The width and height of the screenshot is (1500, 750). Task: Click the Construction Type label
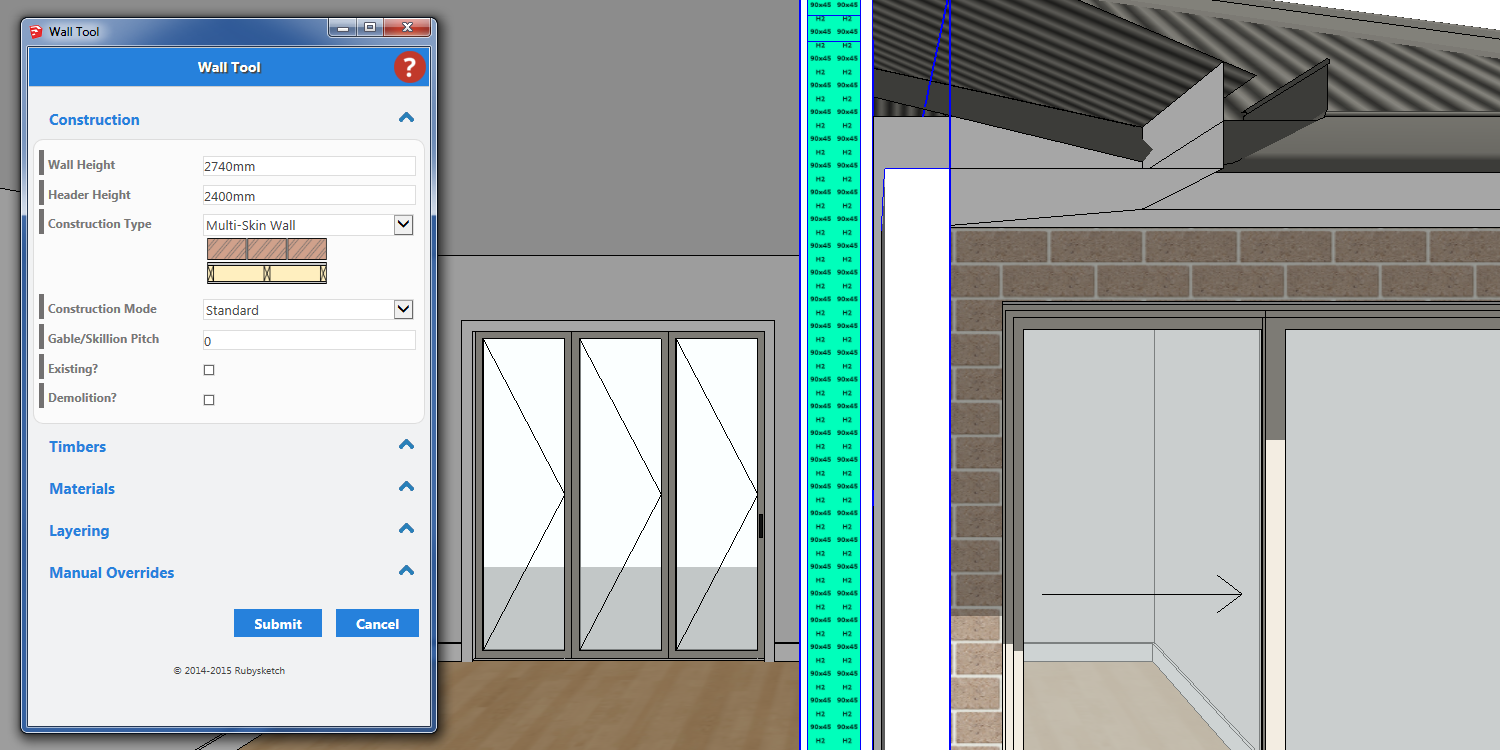pos(100,224)
